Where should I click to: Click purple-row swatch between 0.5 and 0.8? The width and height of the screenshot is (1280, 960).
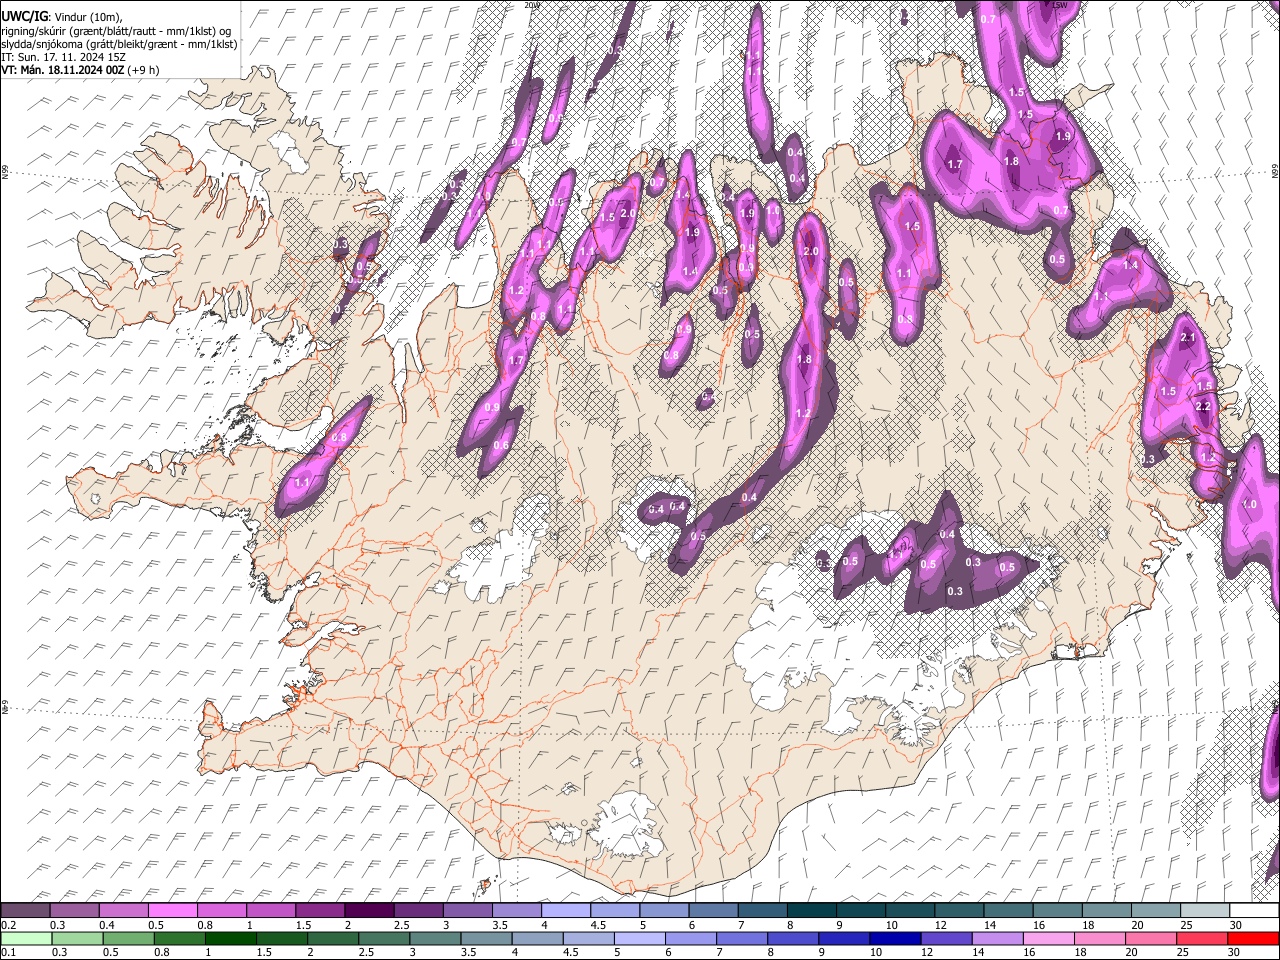[x=173, y=910]
